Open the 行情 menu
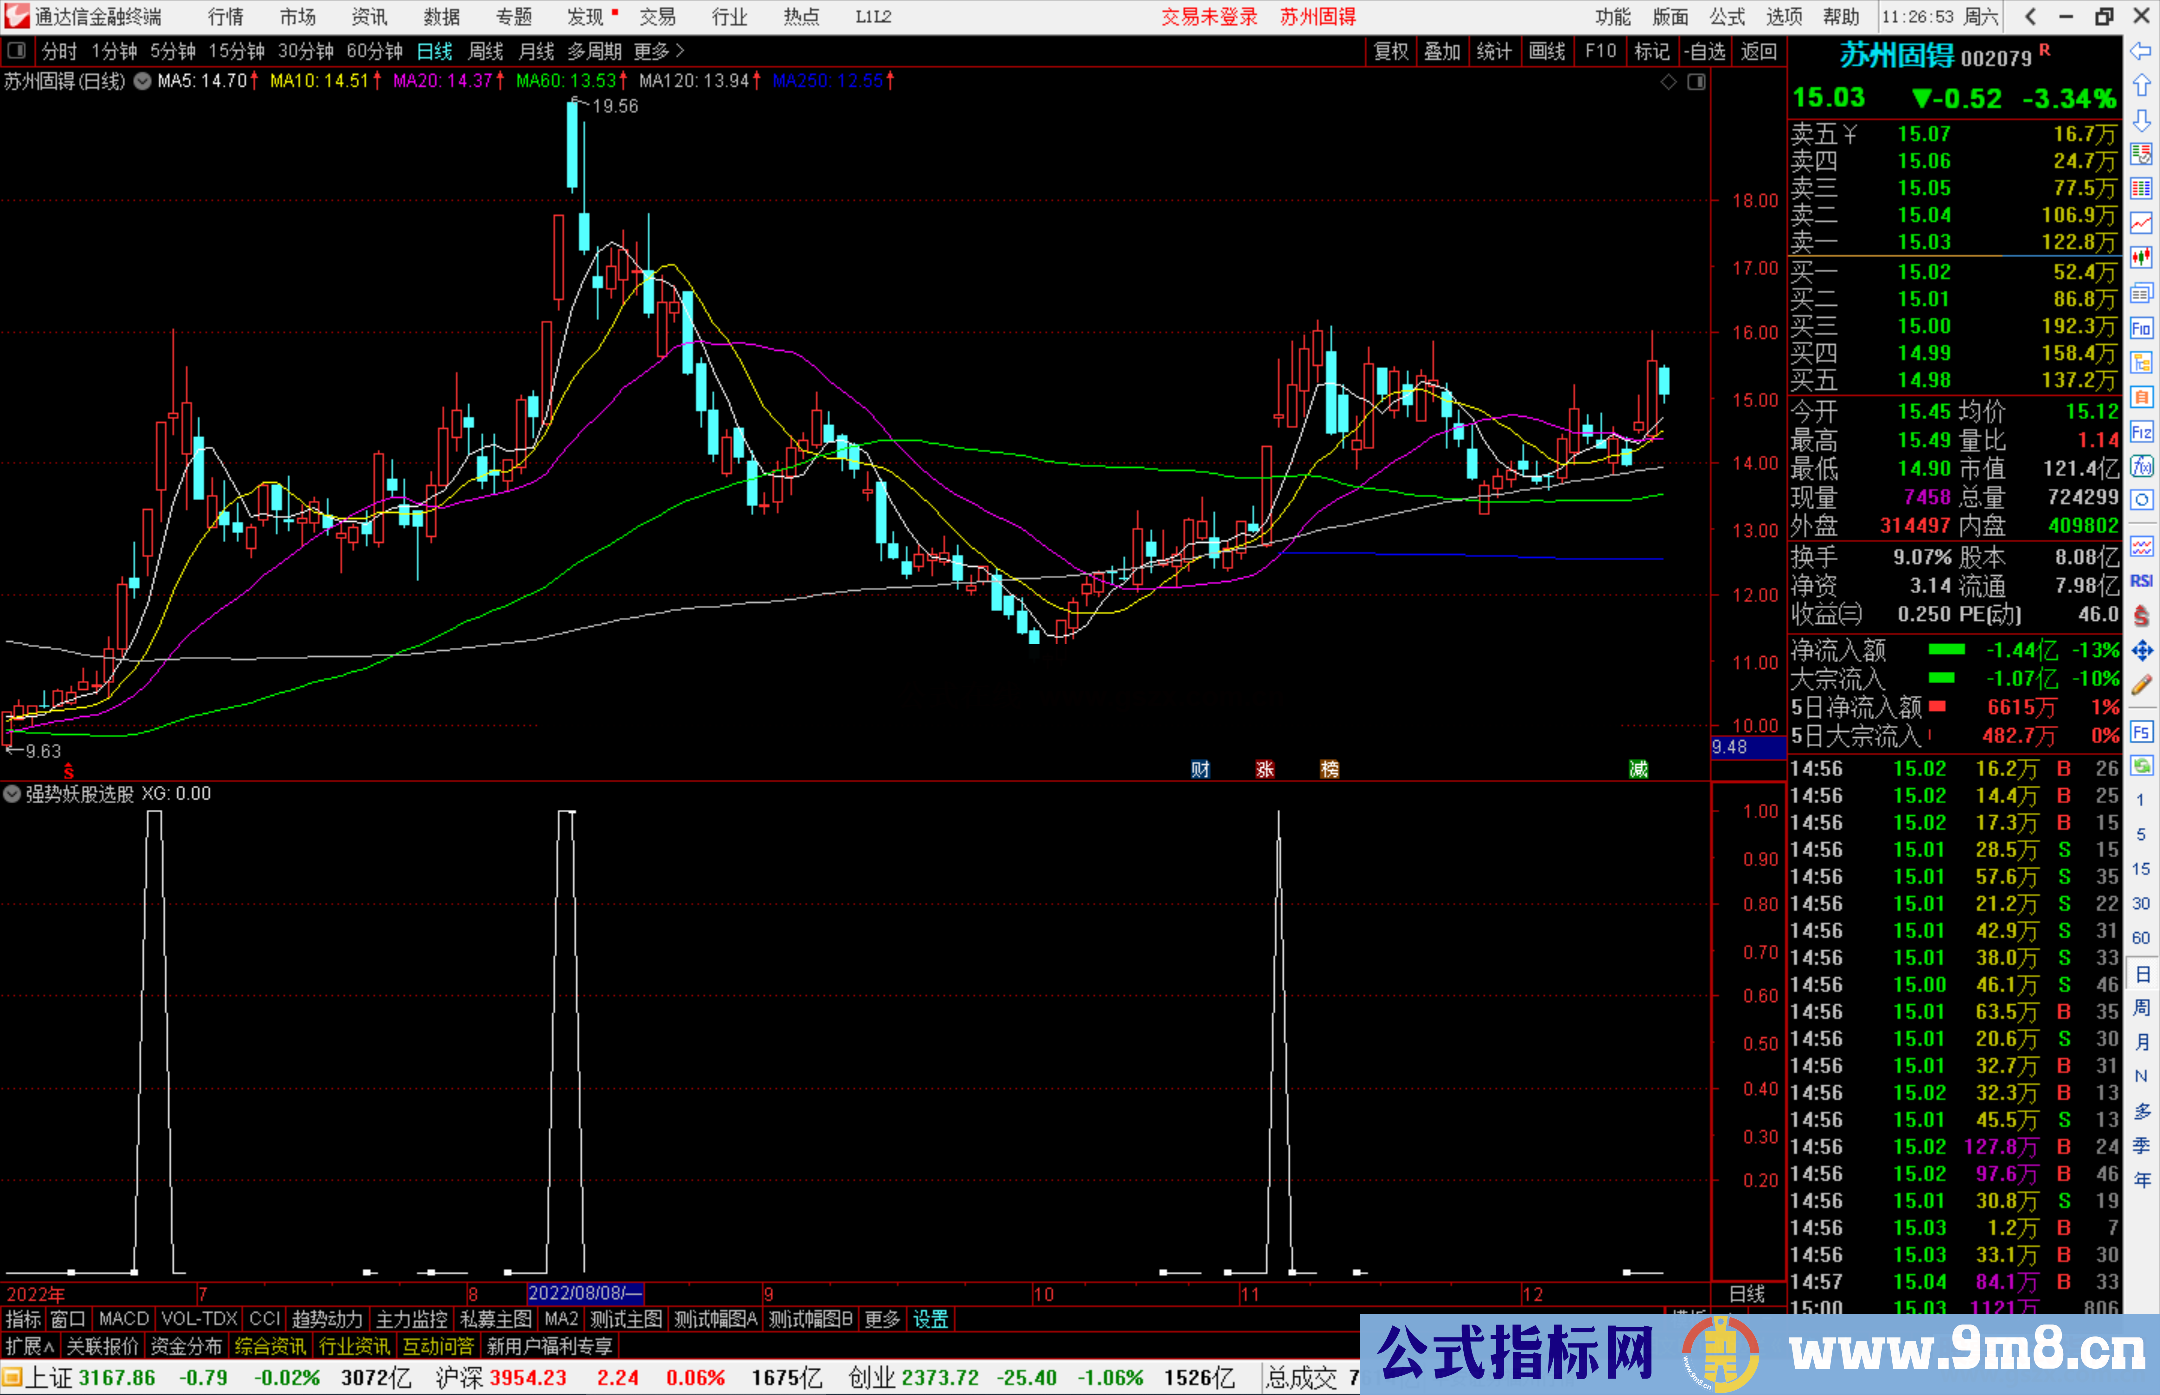 pyautogui.click(x=225, y=17)
